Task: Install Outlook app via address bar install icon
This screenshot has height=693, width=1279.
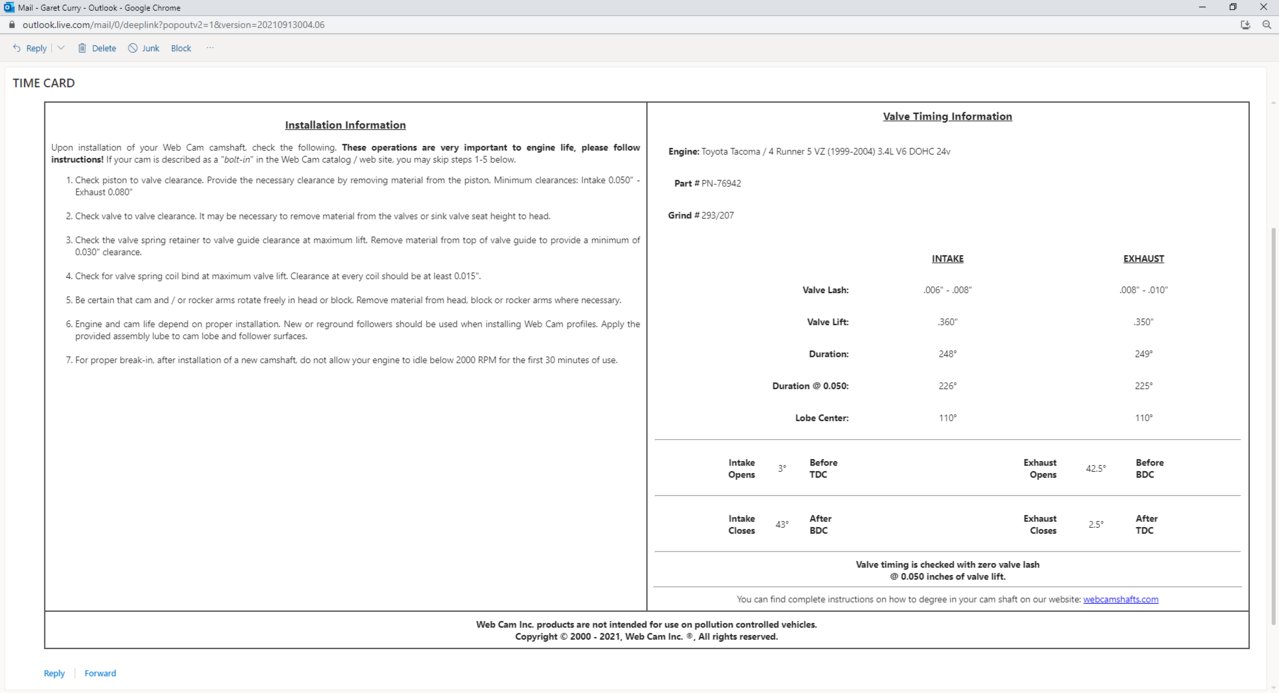Action: [1245, 24]
